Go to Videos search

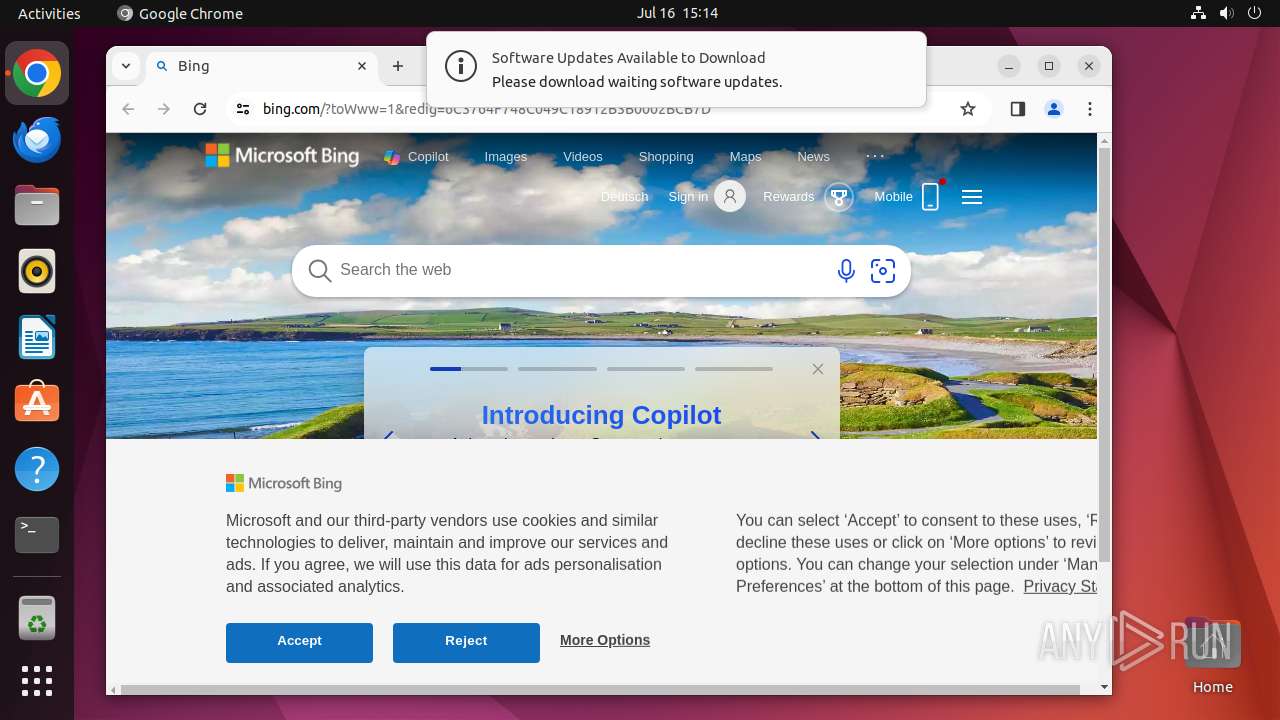583,157
